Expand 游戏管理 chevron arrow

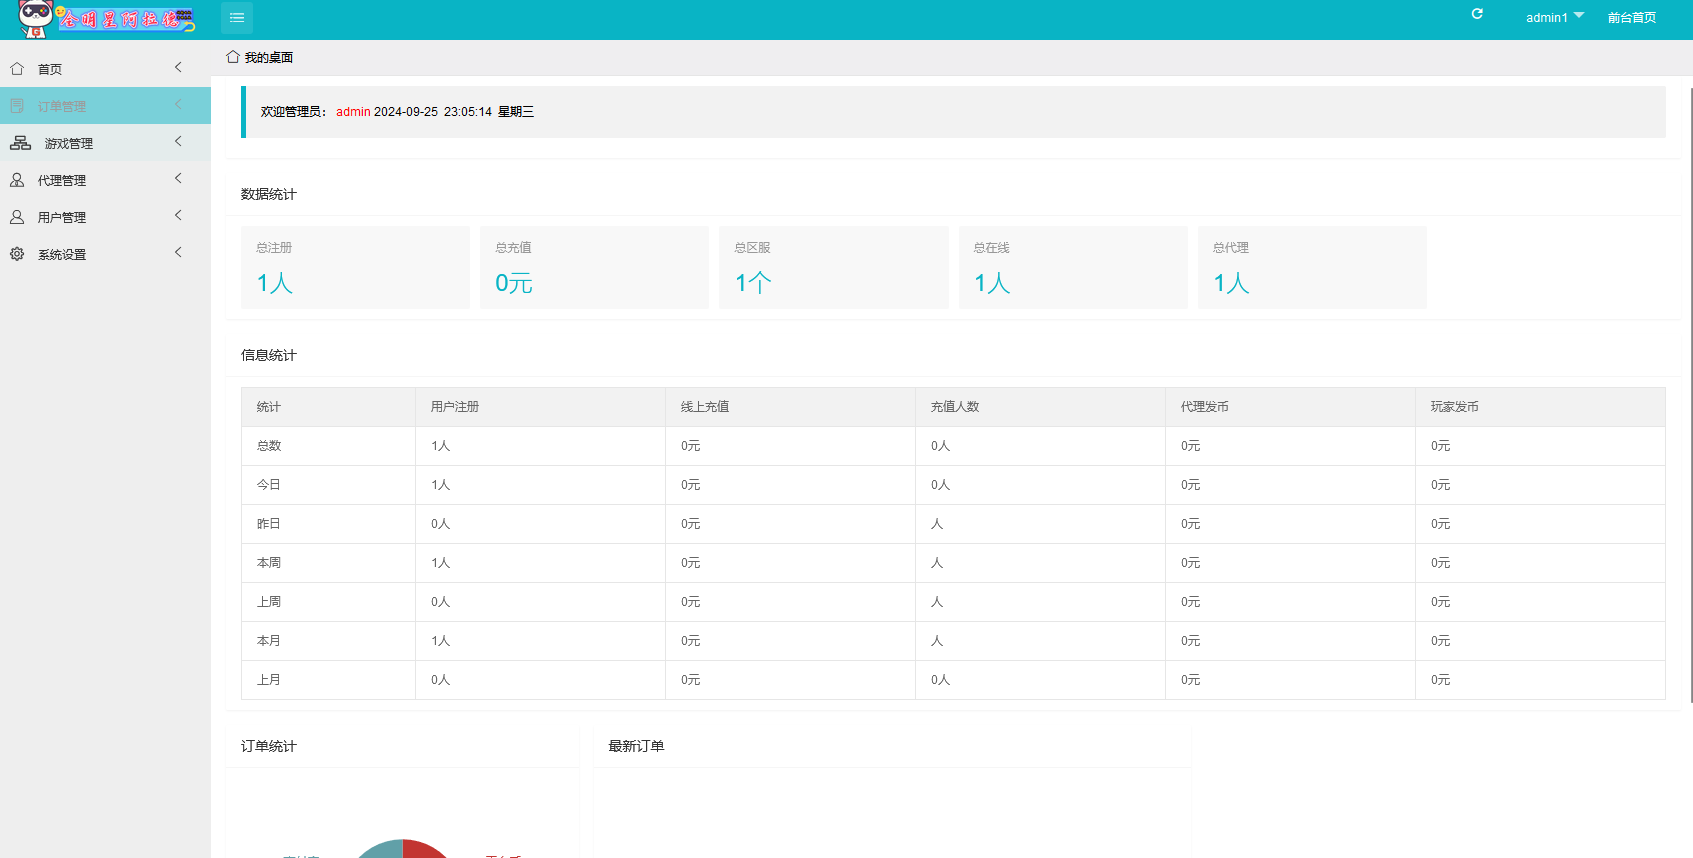[178, 142]
